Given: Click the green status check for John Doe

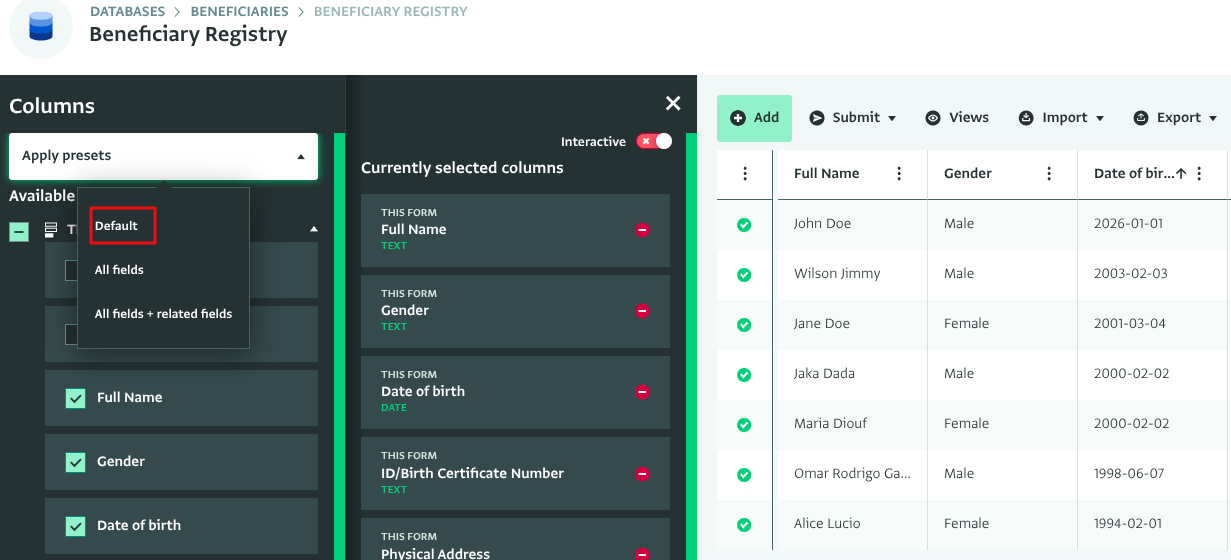Looking at the screenshot, I should click(744, 225).
